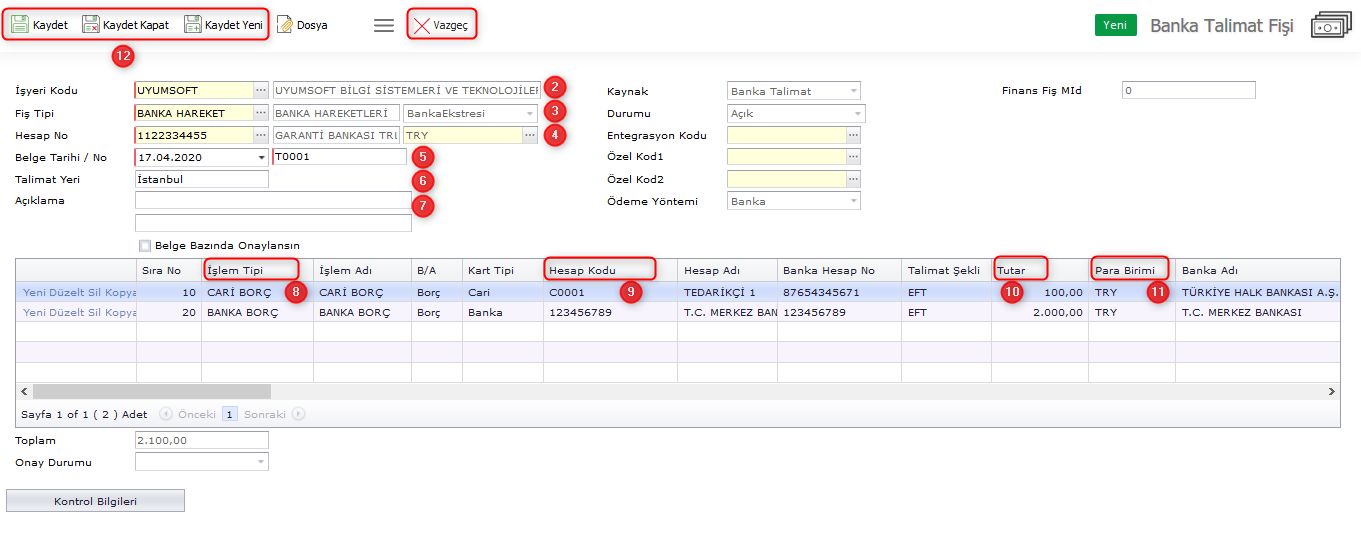Open the Dosya file attachment icon
The image size is (1361, 534).
(285, 24)
